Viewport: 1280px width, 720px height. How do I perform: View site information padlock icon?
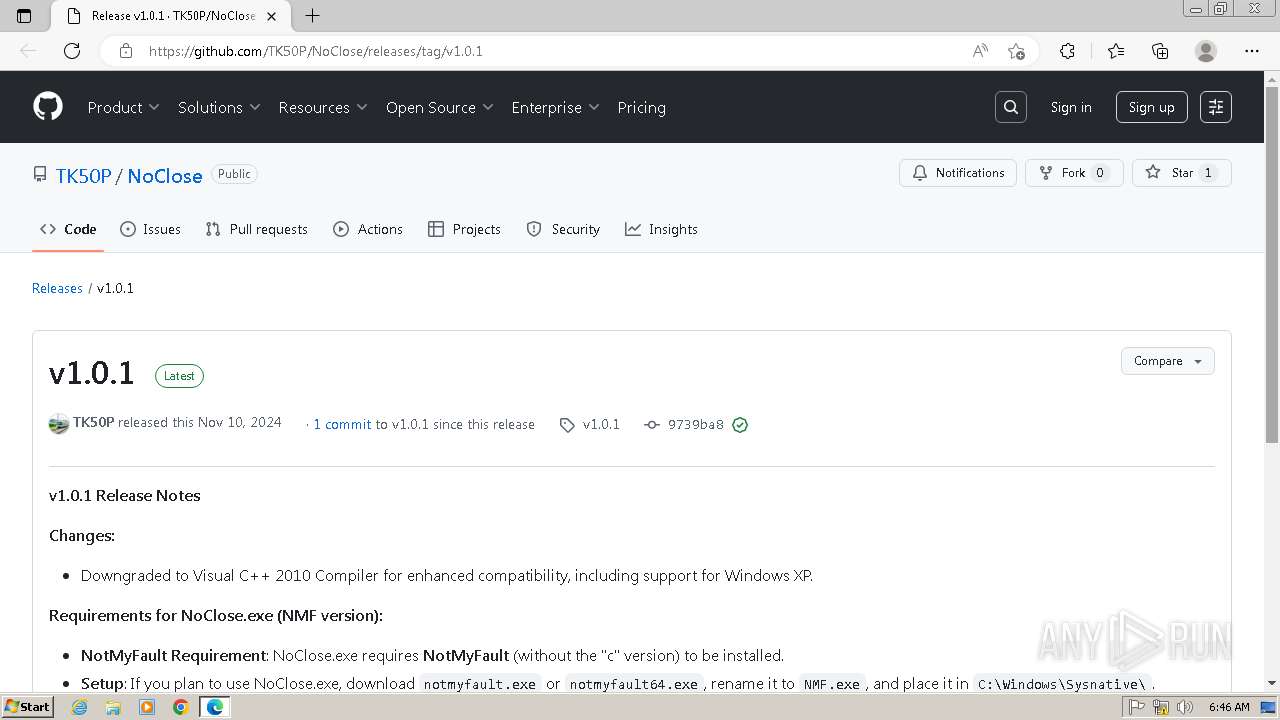[x=125, y=51]
